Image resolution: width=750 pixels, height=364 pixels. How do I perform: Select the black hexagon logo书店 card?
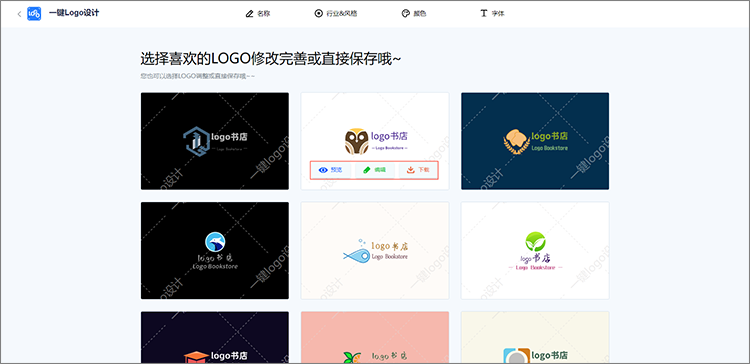pos(215,141)
